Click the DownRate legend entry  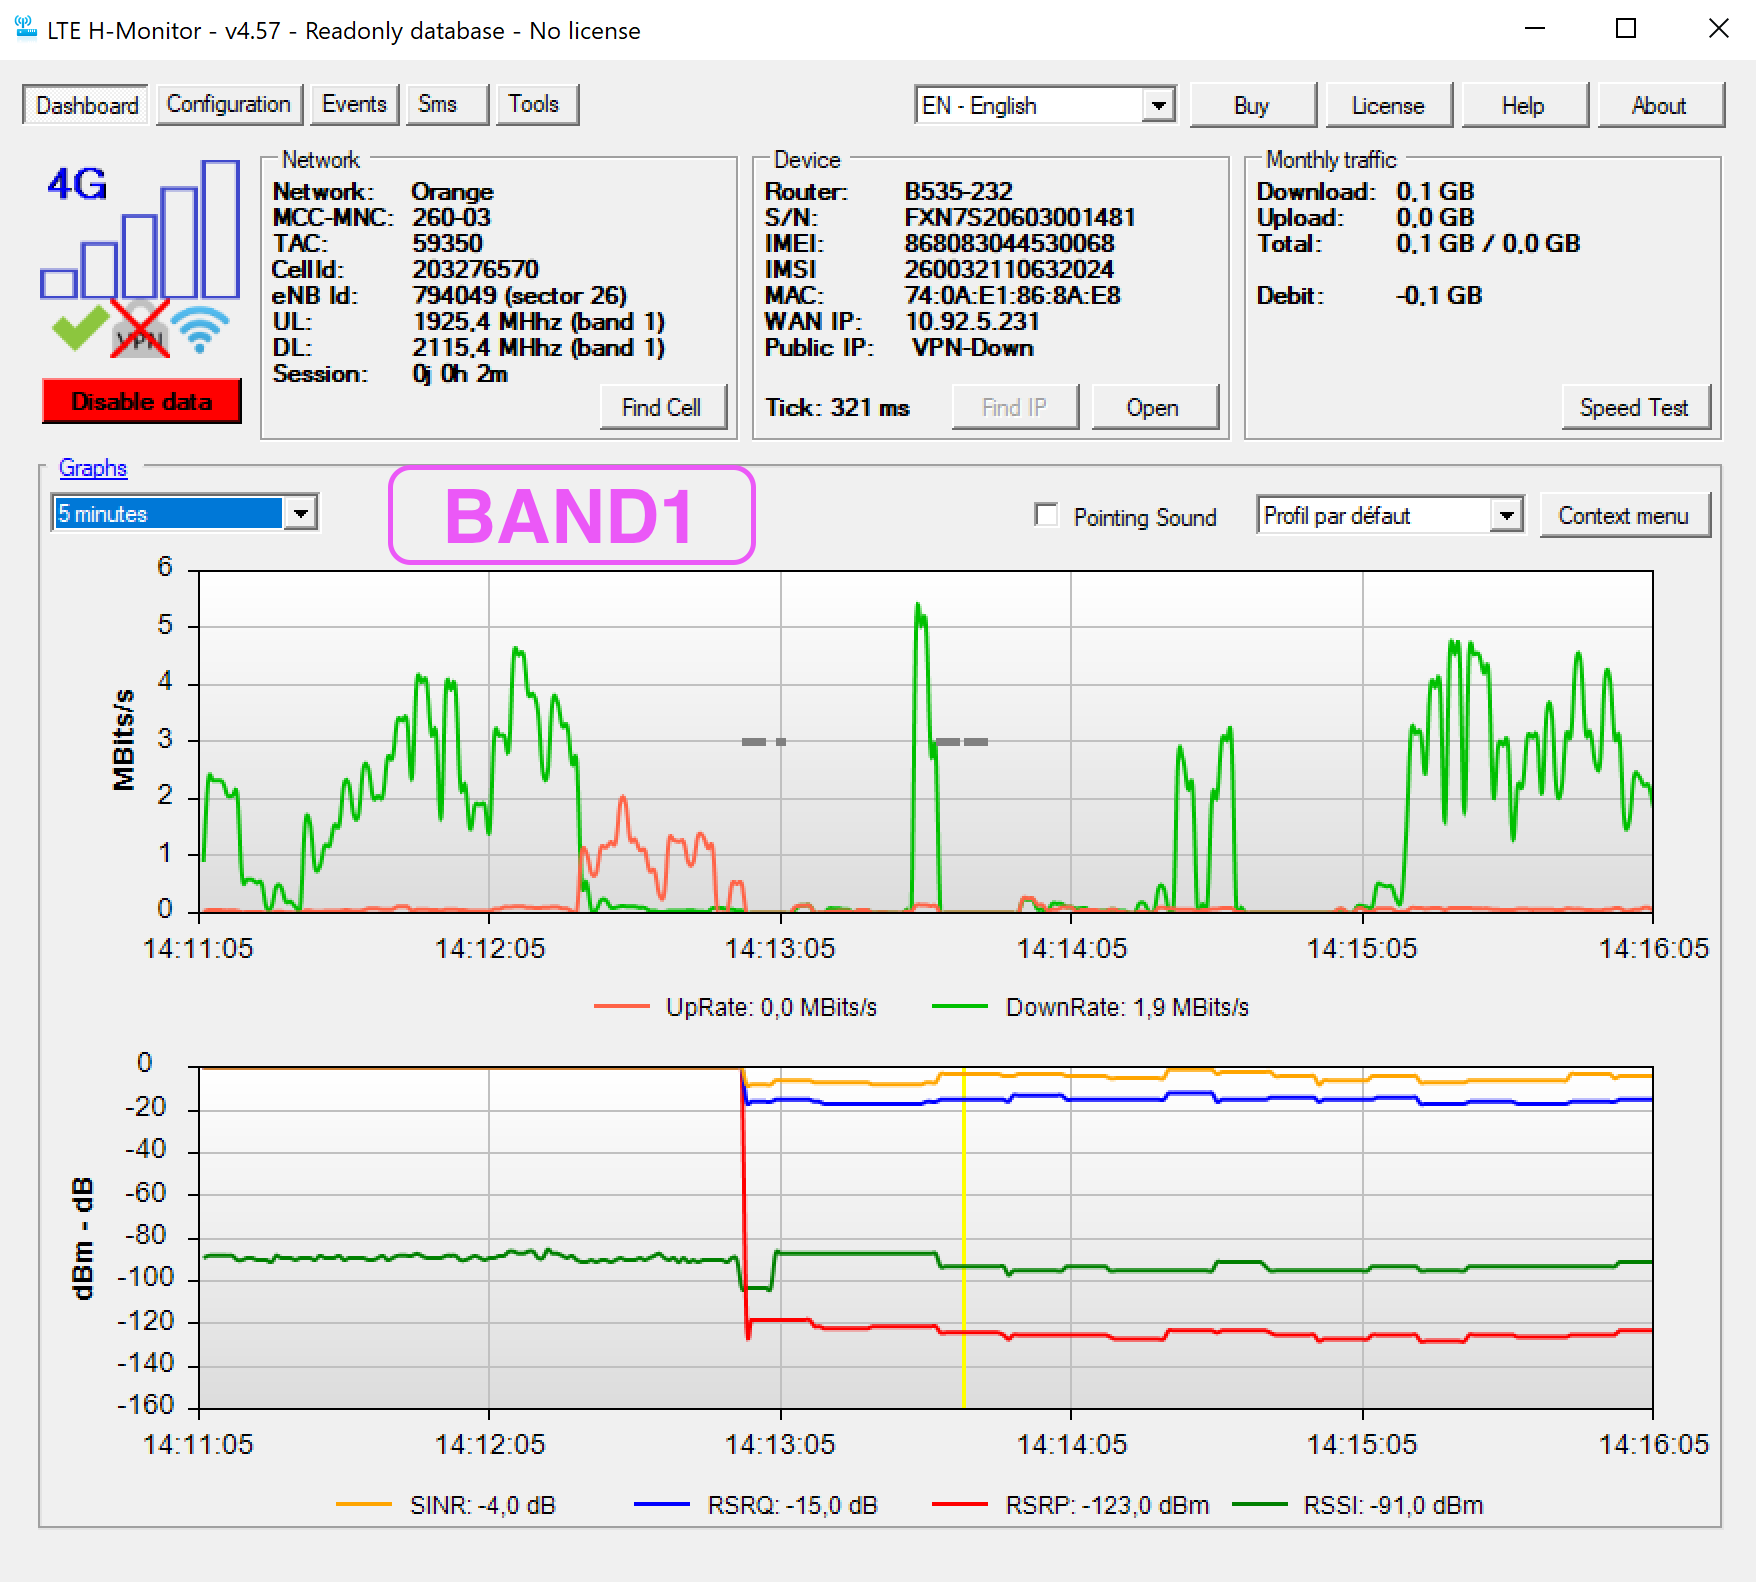[x=1090, y=1007]
